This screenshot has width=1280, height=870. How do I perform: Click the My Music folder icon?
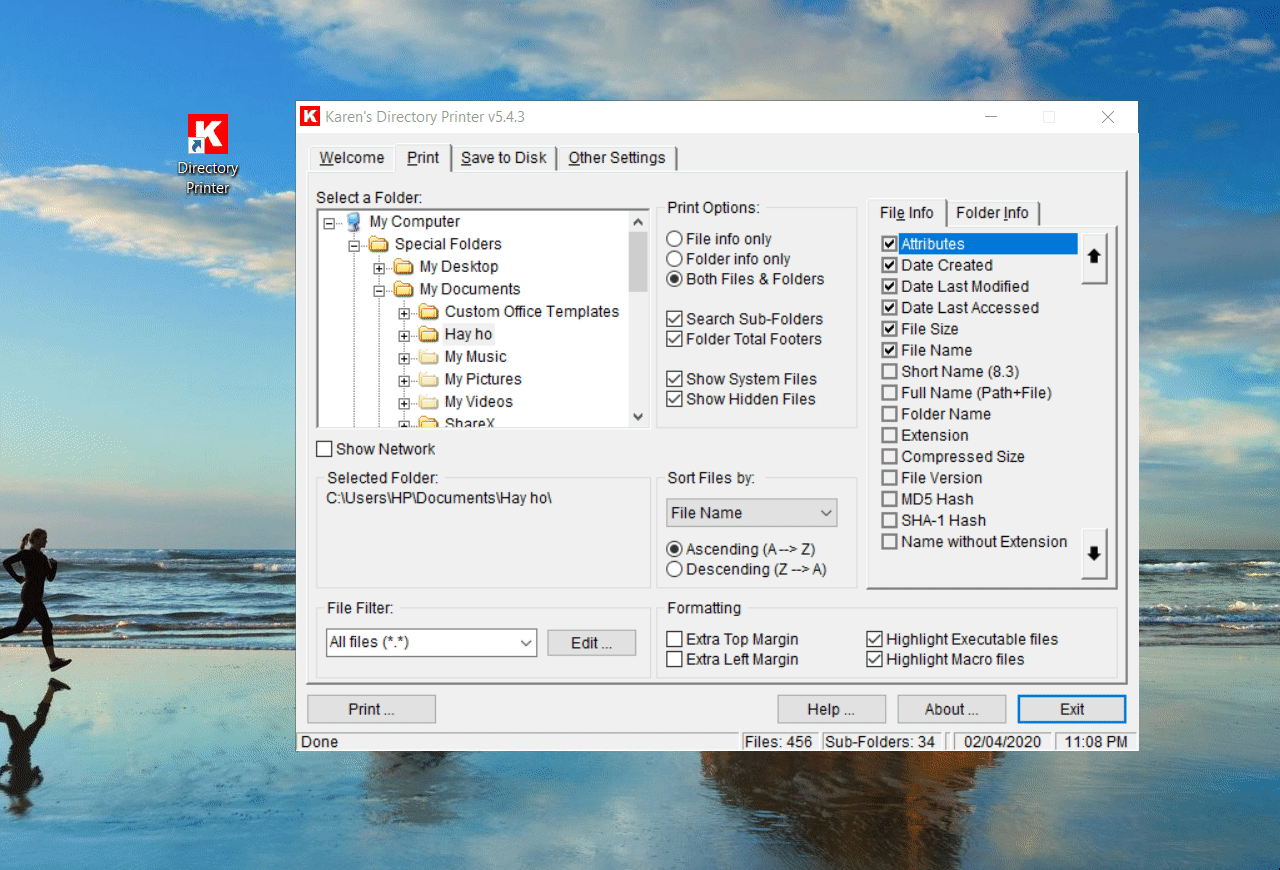428,357
